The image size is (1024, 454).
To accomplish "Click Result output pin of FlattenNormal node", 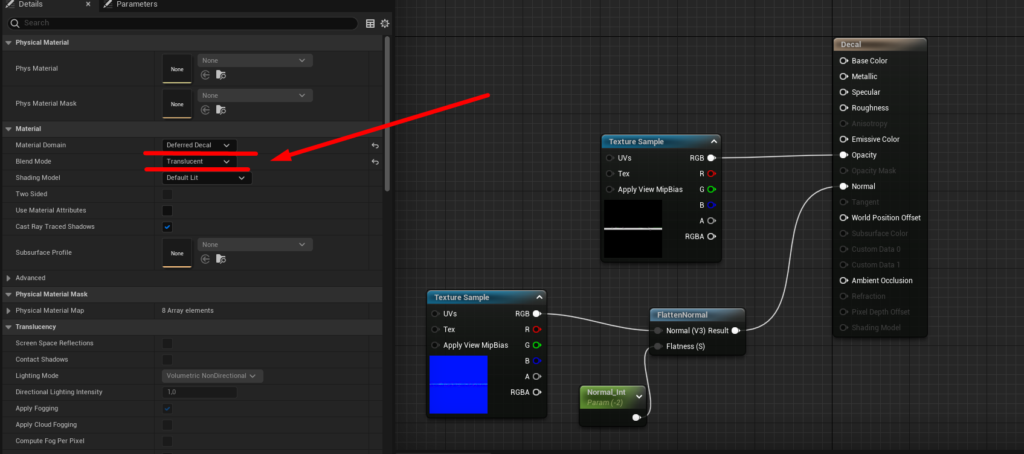I will coord(735,331).
